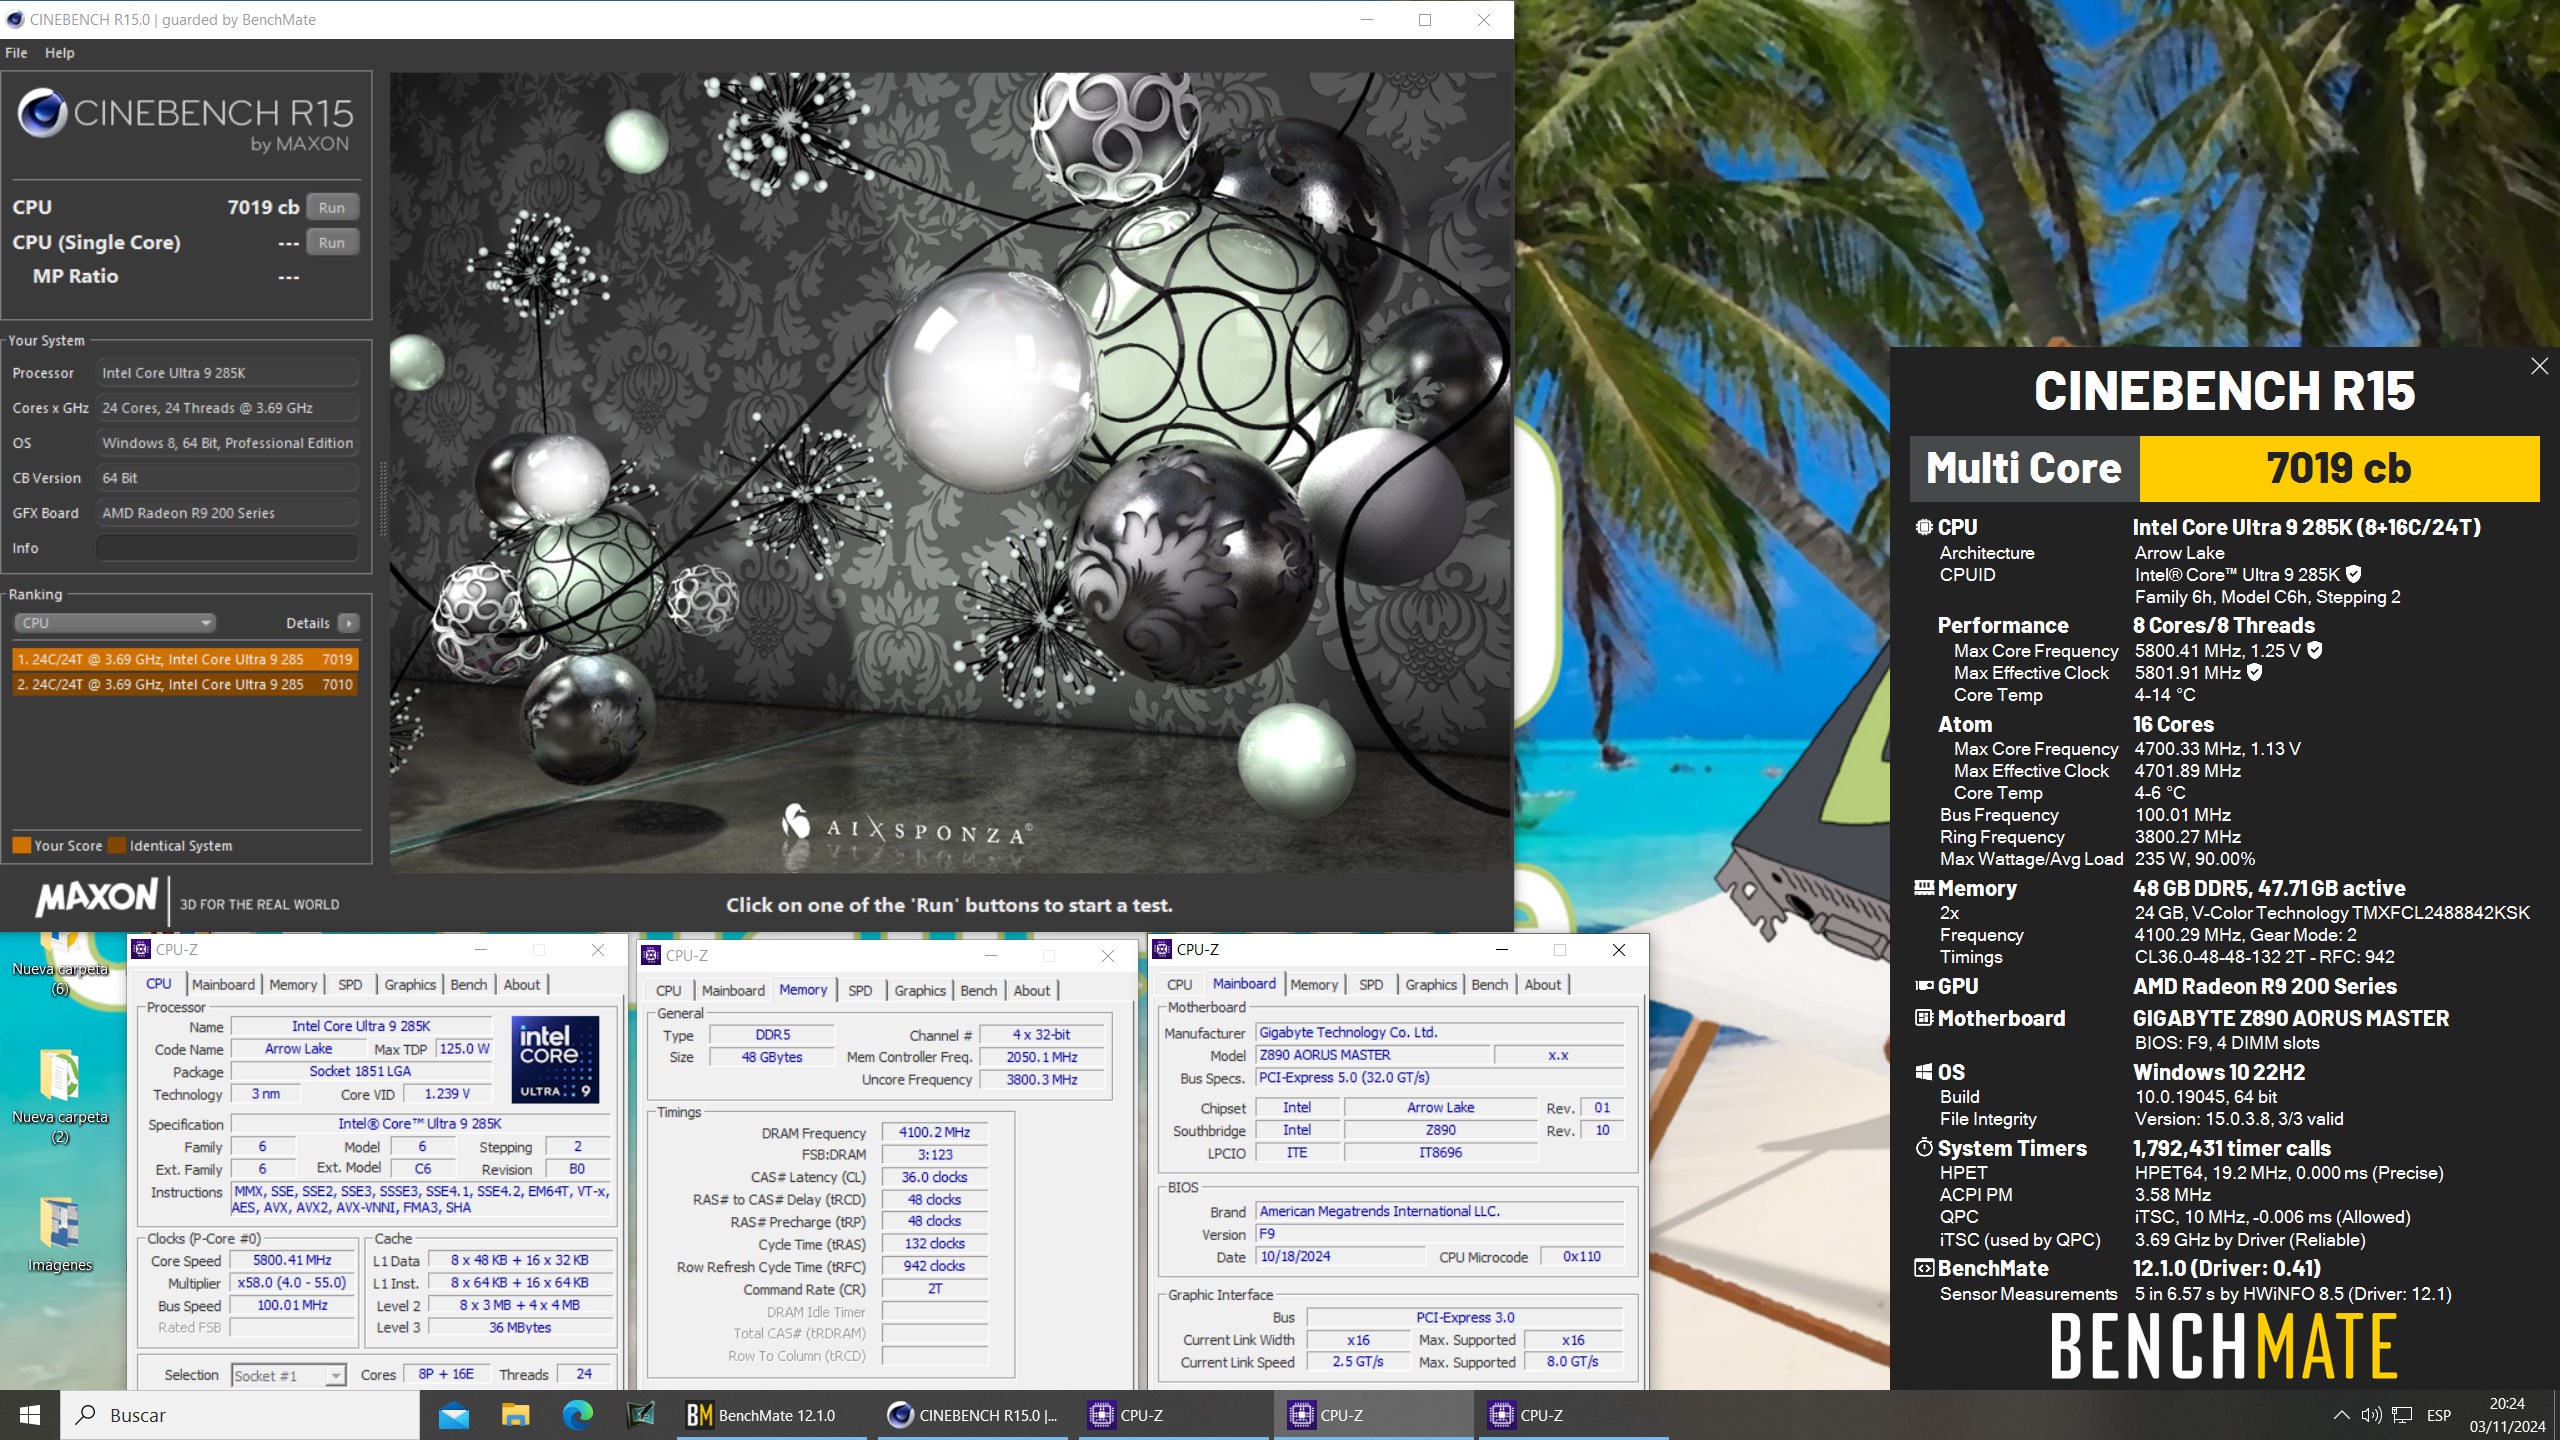Switch to SPD tab in middle CPU-Z window
The width and height of the screenshot is (2560, 1440).
click(x=860, y=990)
